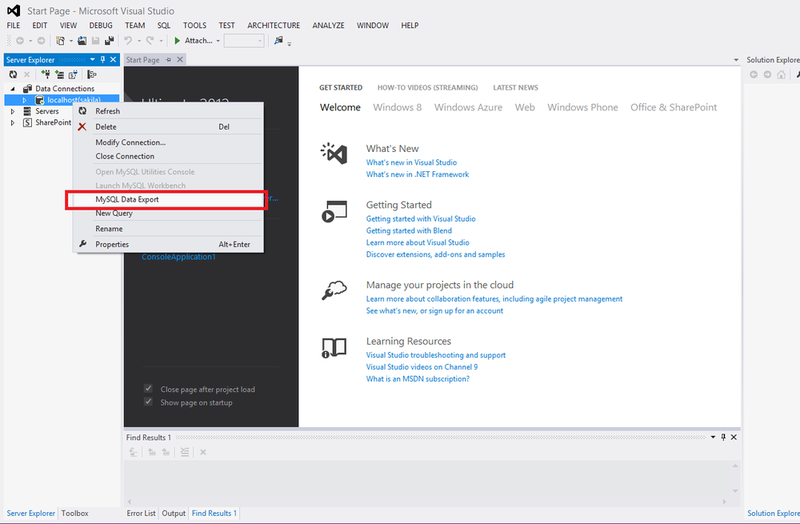This screenshot has width=800, height=524.
Task: Open the Server Explorer window options dropdown
Action: coord(92,60)
